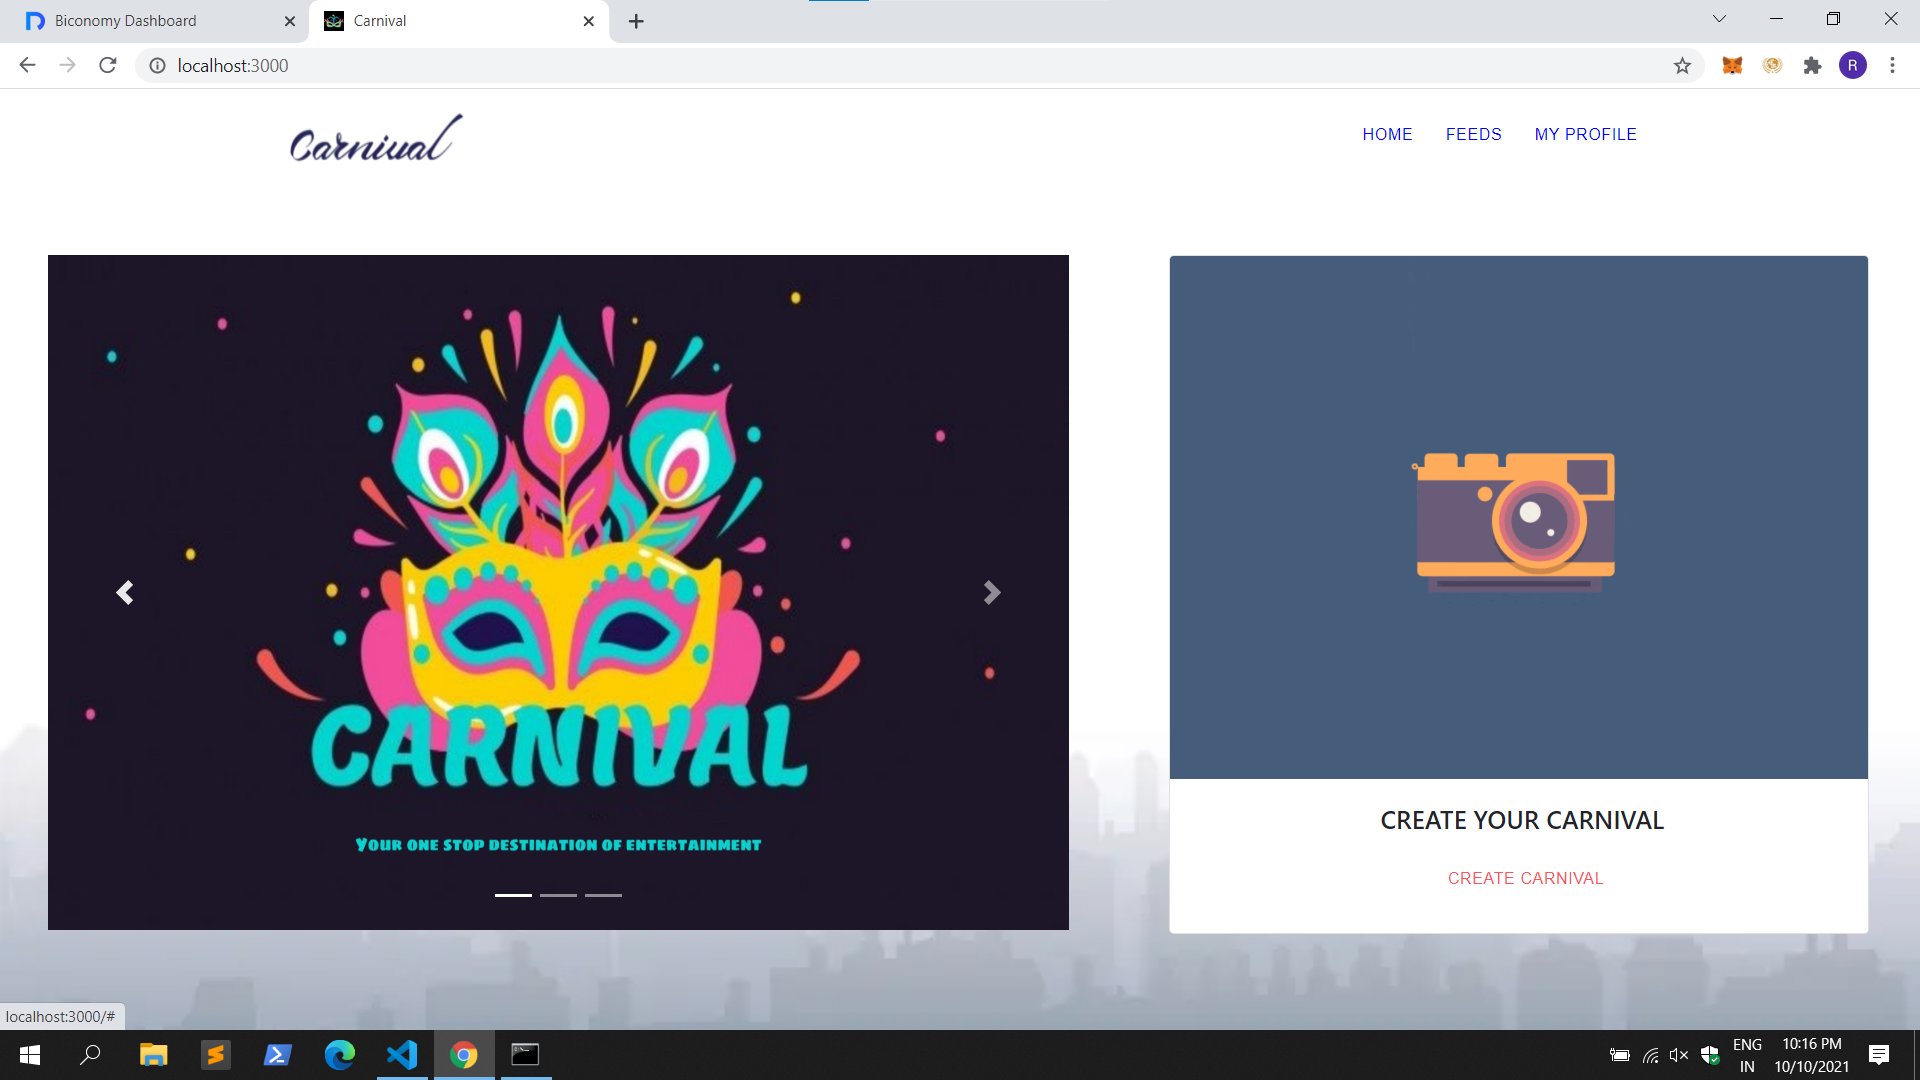The image size is (1920, 1080).
Task: Expand the Chrome tab search dropdown arrow
Action: [x=1719, y=19]
